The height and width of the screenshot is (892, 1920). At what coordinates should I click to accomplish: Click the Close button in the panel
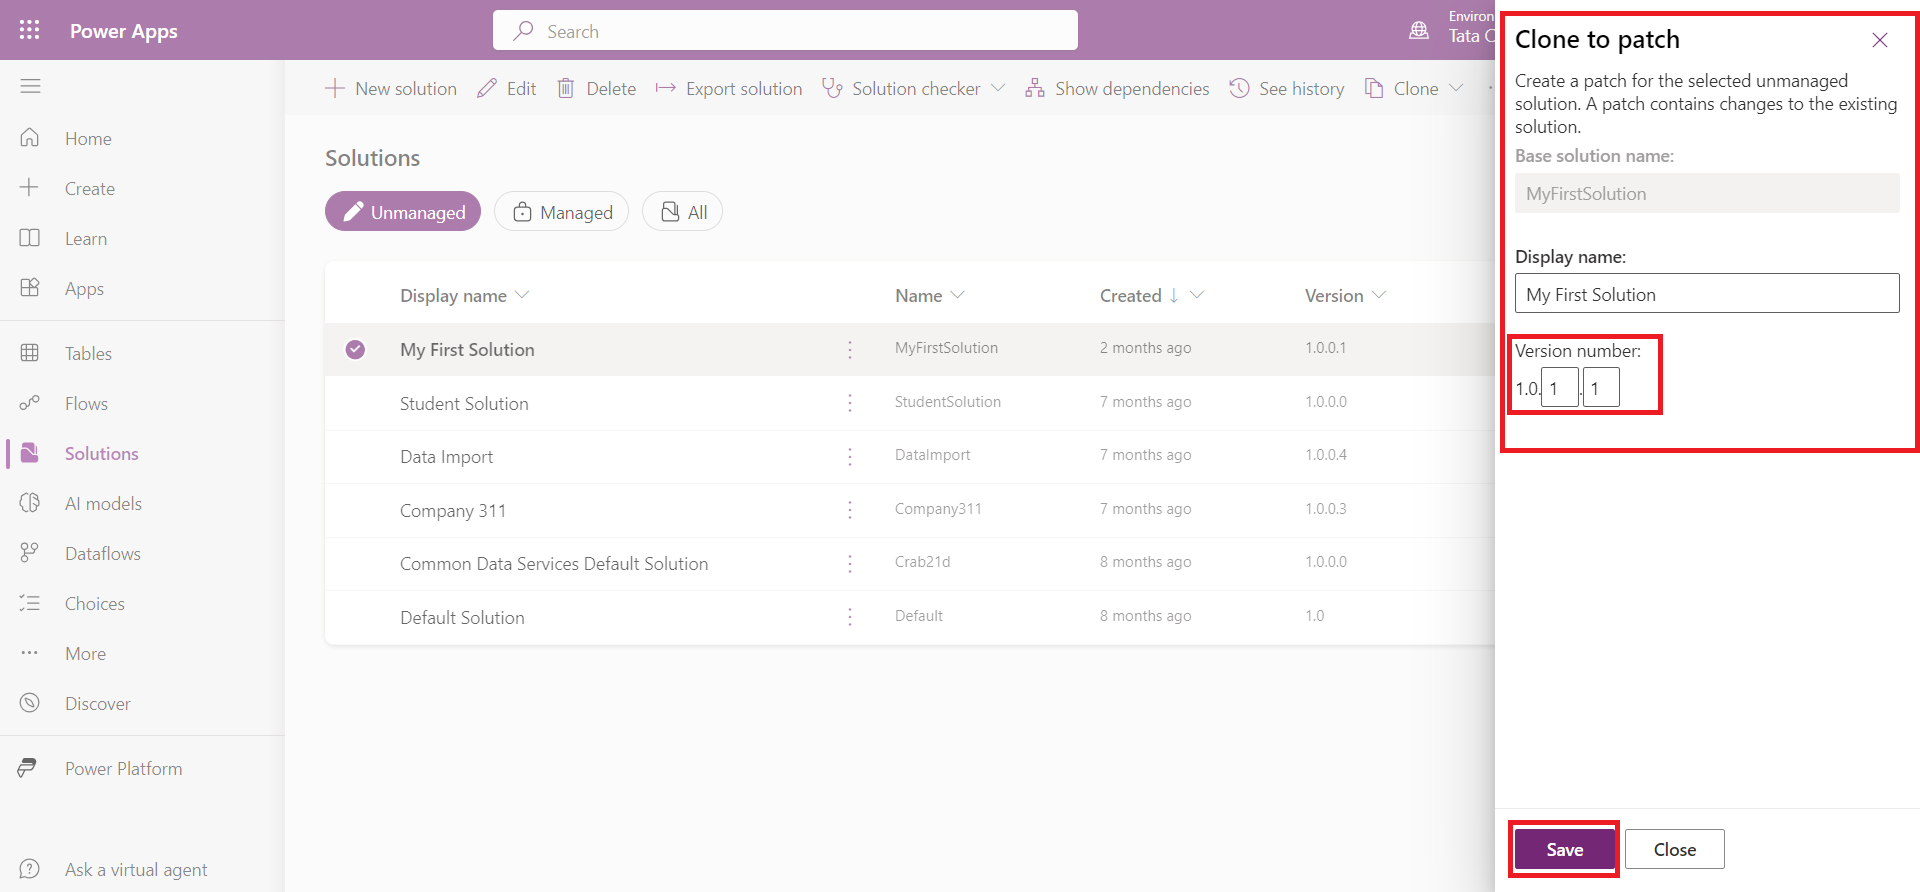point(1674,849)
